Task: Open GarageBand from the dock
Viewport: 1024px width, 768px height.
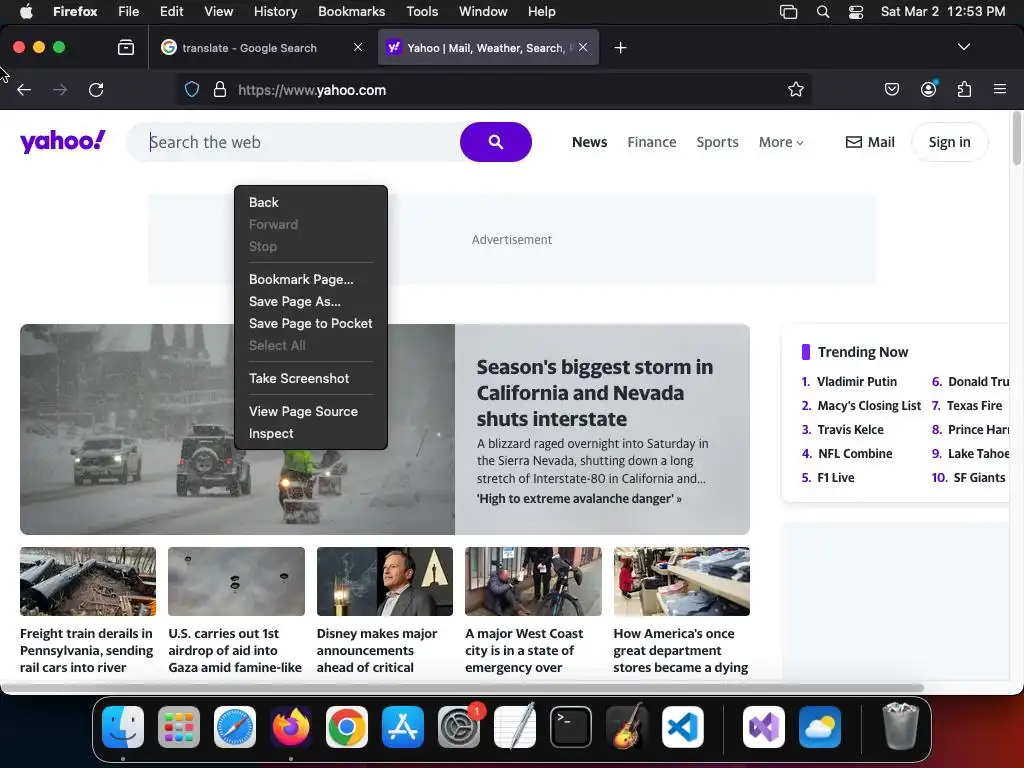Action: (627, 727)
